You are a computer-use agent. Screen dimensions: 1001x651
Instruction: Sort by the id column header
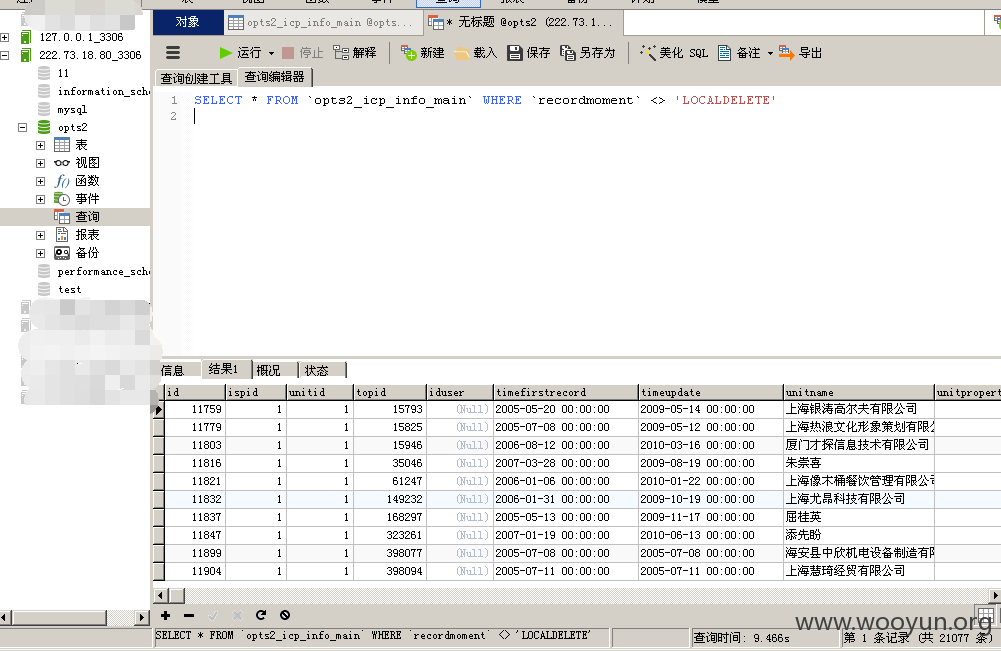(195, 393)
